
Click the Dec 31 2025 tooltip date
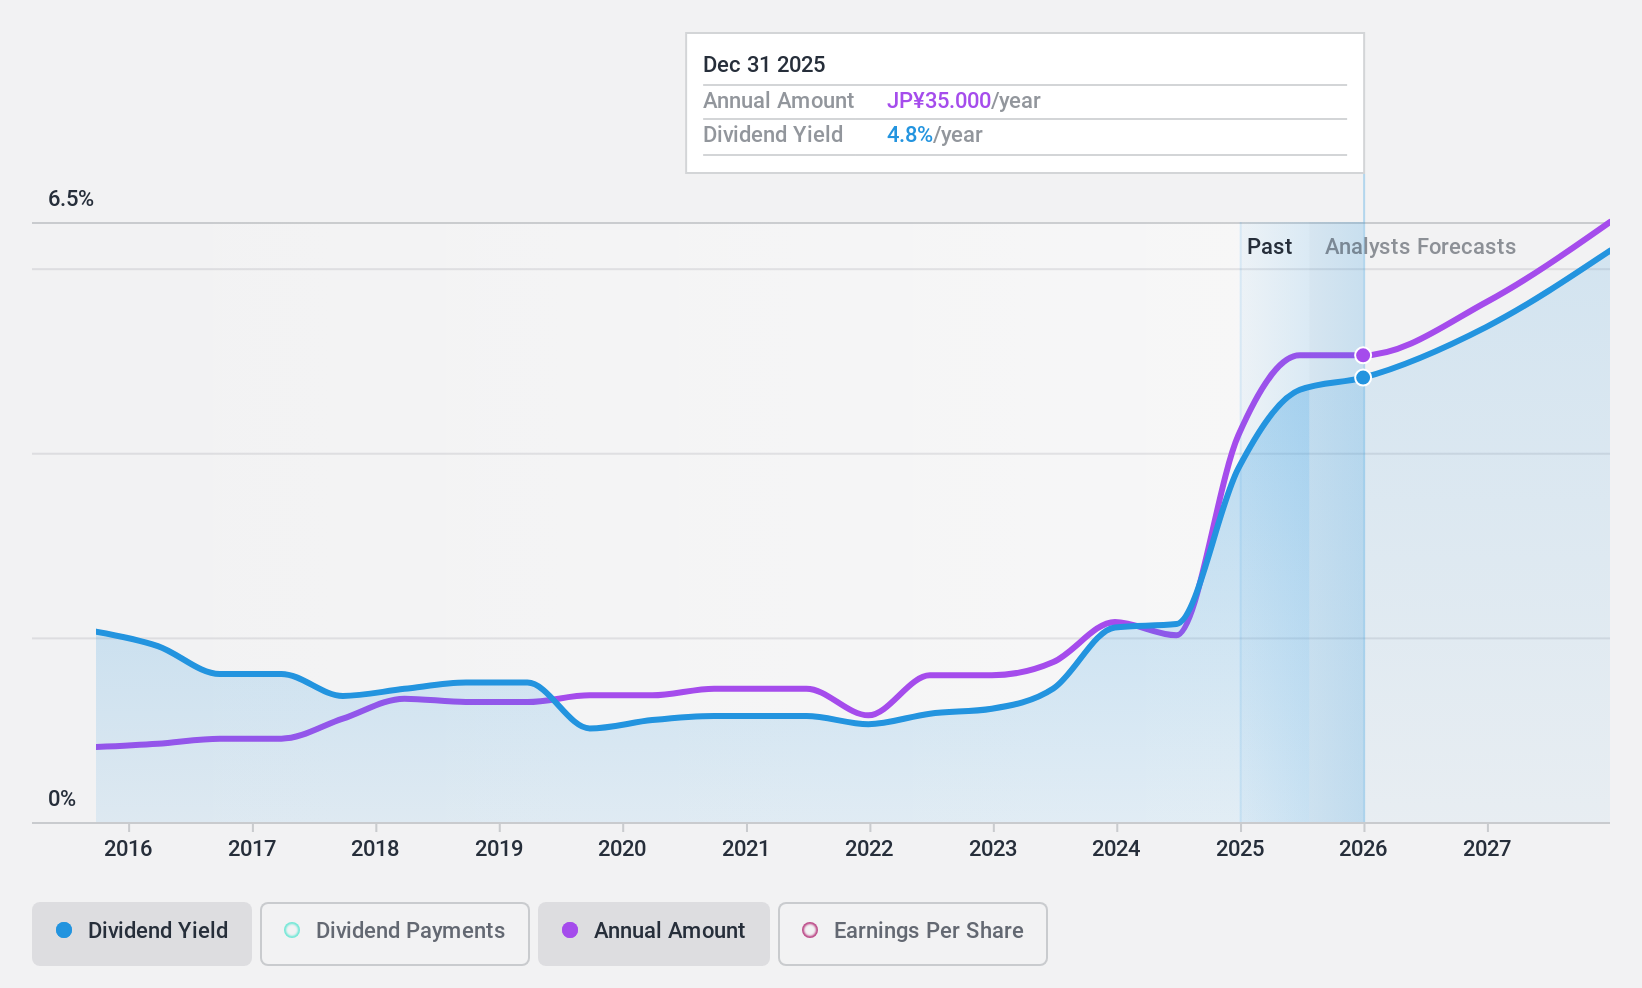(764, 65)
